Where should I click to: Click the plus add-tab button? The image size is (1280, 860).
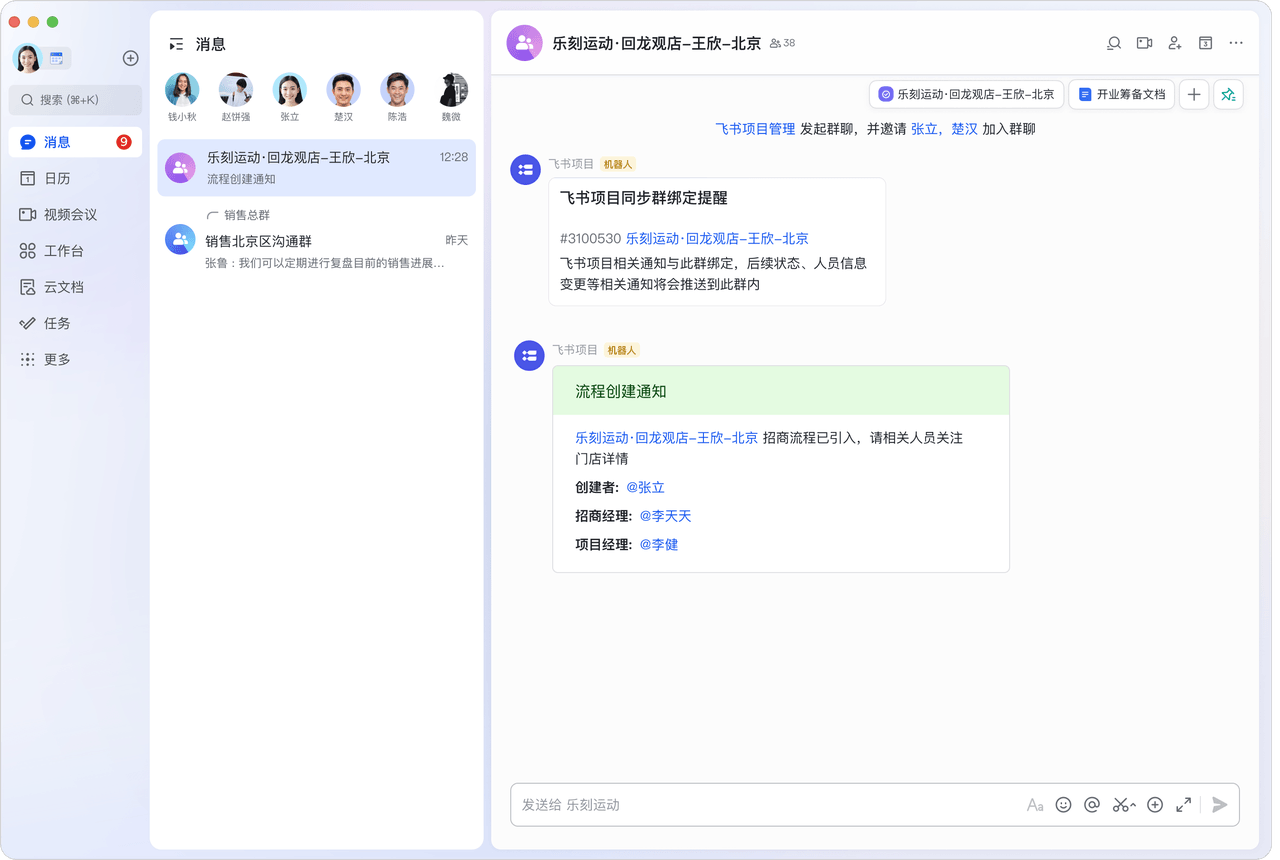point(1193,94)
